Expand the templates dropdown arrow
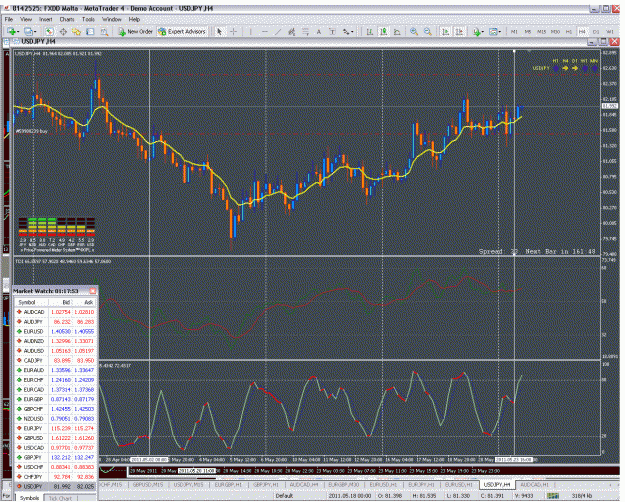625x502 pixels. (500, 31)
